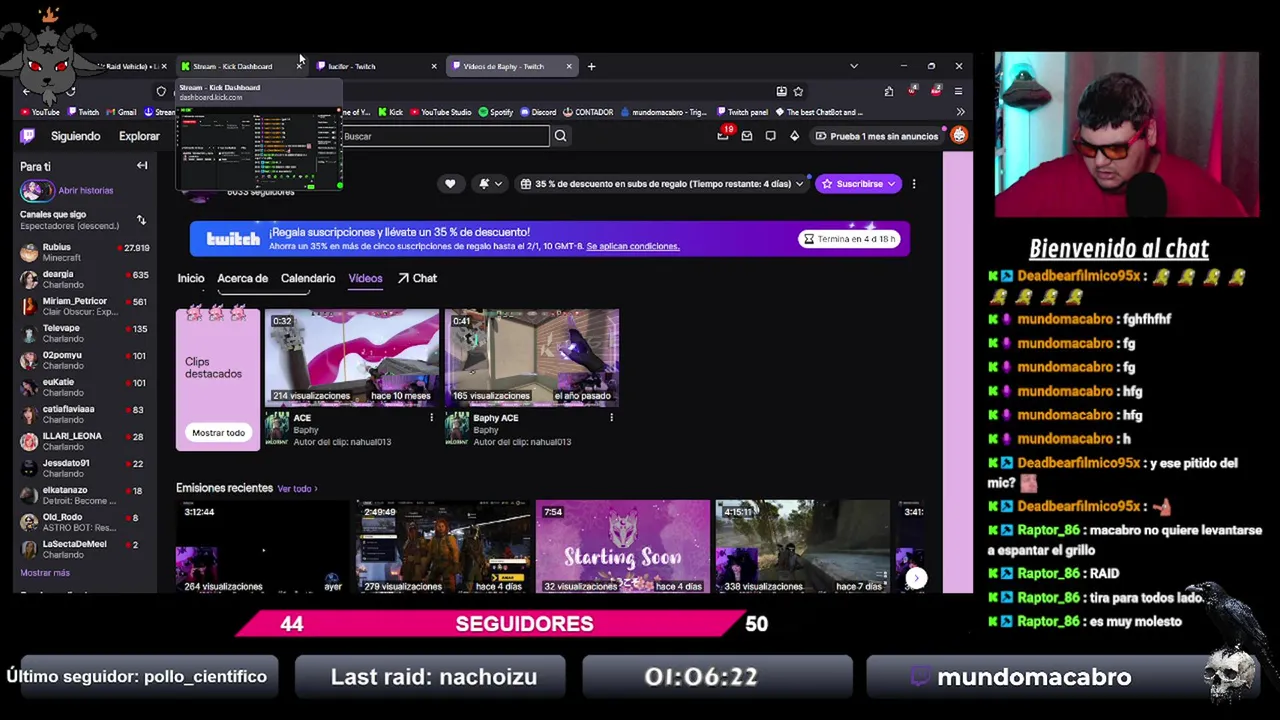
Task: Open channel more options three-dot menu
Action: click(914, 184)
